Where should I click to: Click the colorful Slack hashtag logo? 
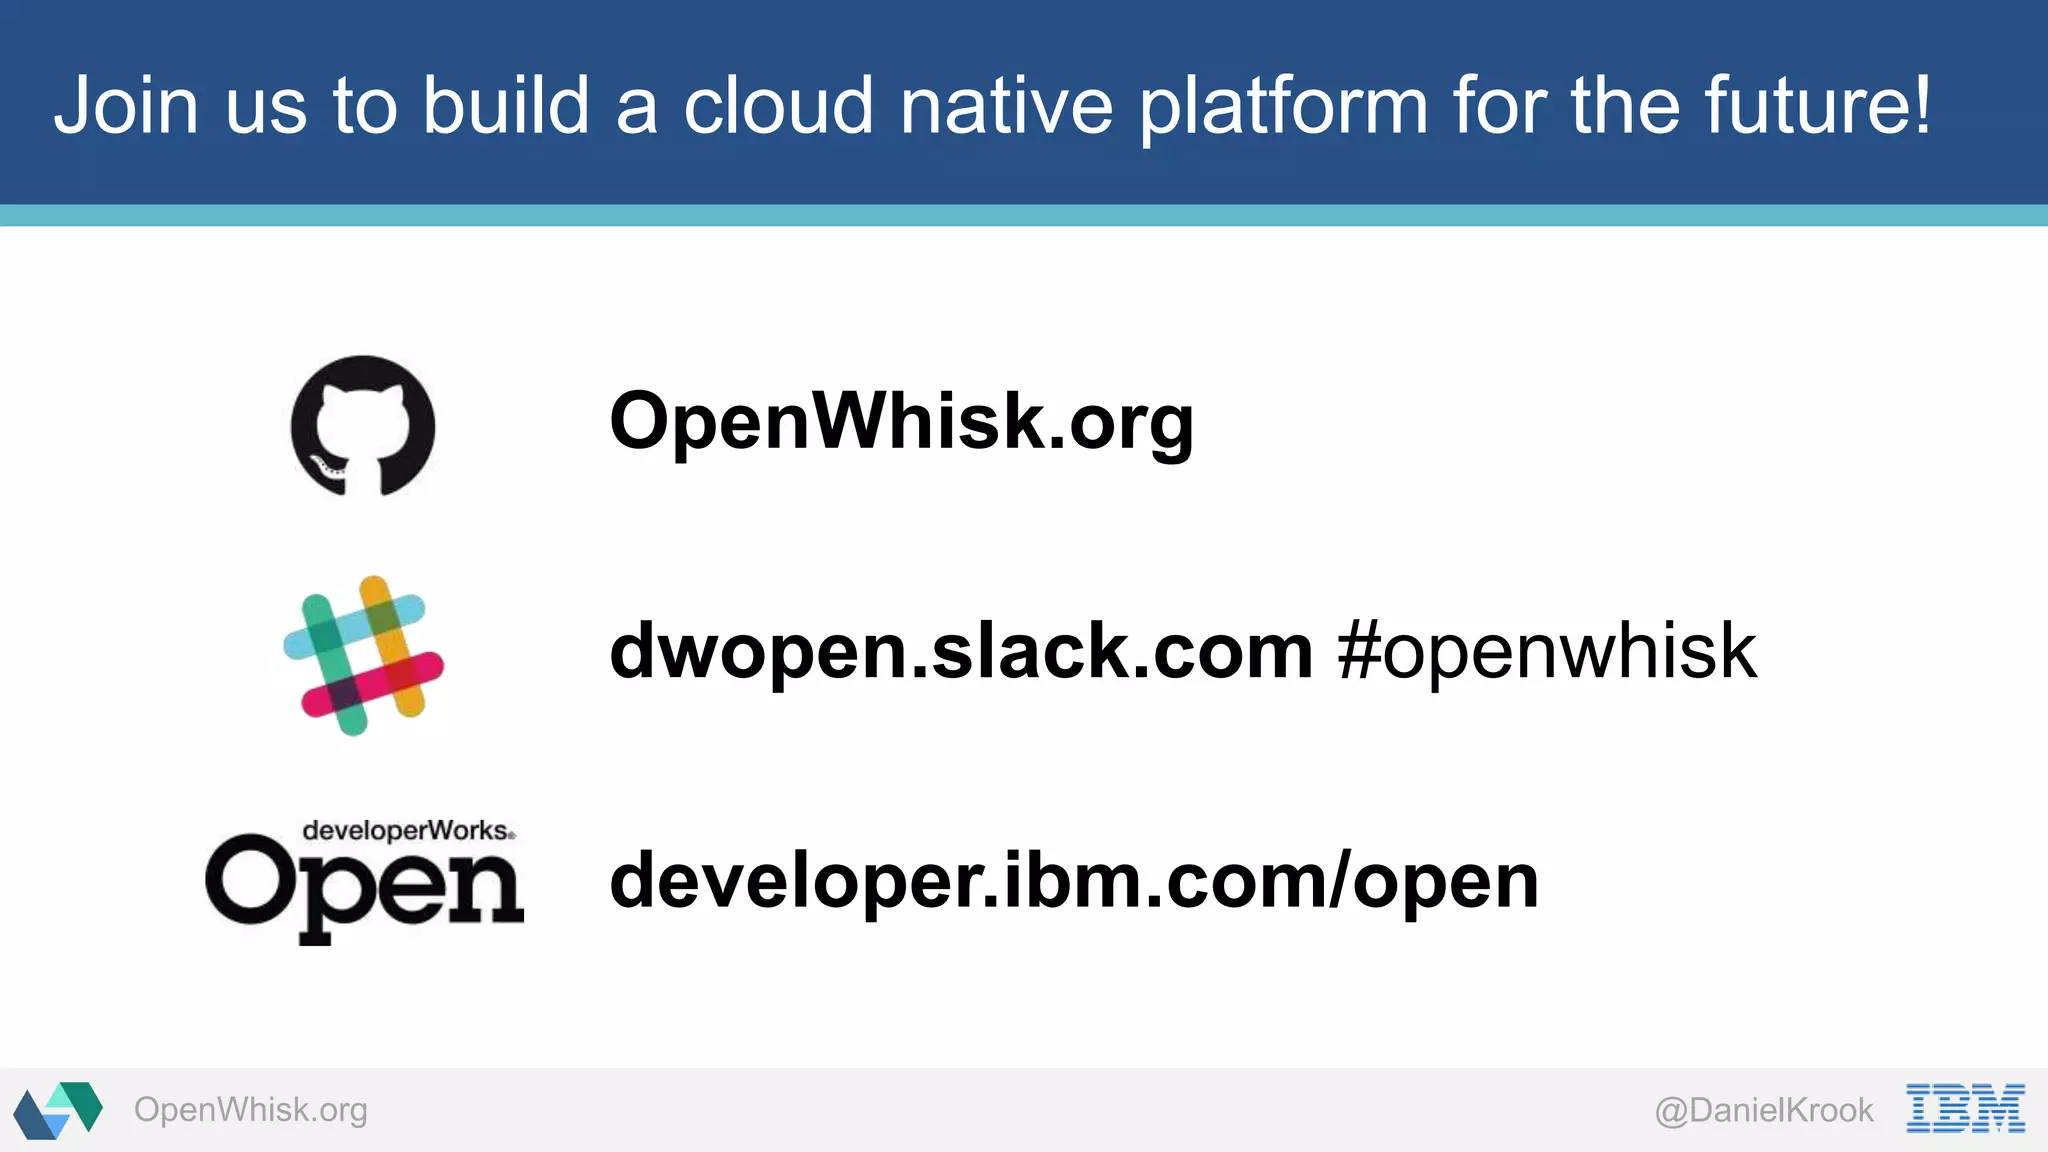(x=363, y=655)
